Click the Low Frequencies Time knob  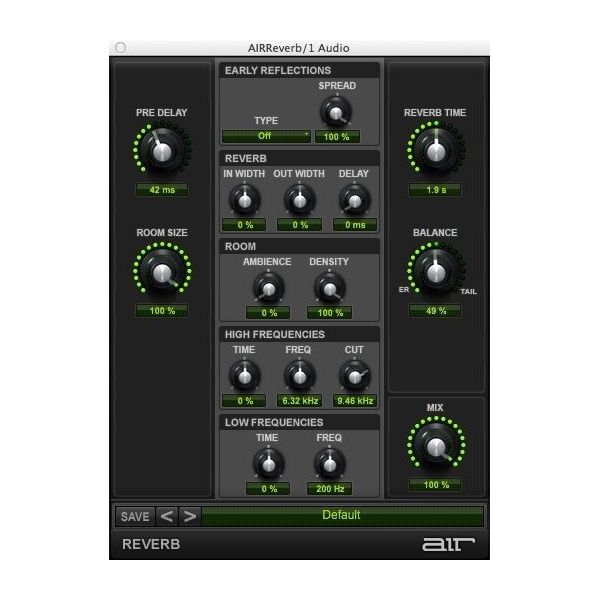pos(269,464)
